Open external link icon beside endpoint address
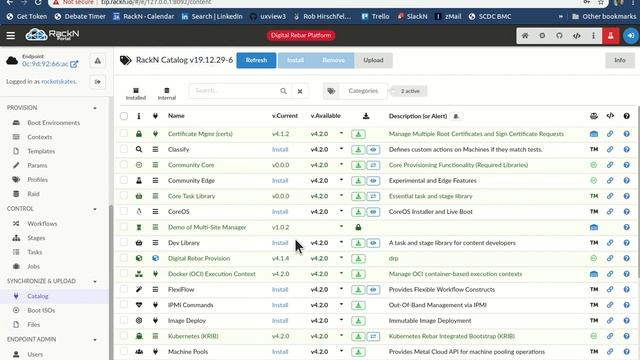Image resolution: width=640 pixels, height=360 pixels. tap(74, 64)
